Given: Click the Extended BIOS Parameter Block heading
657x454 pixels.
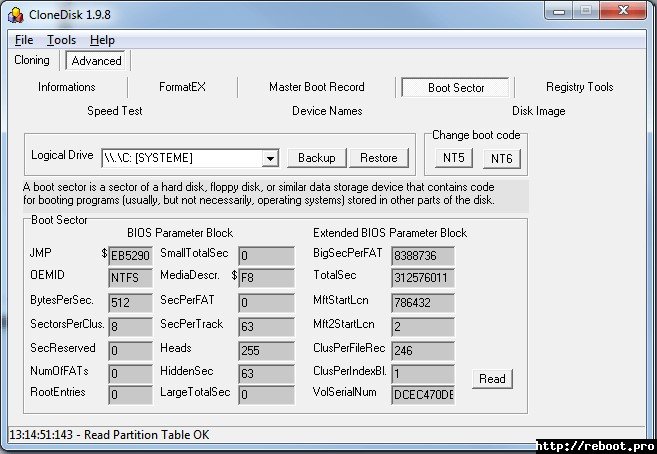Looking at the screenshot, I should point(390,233).
